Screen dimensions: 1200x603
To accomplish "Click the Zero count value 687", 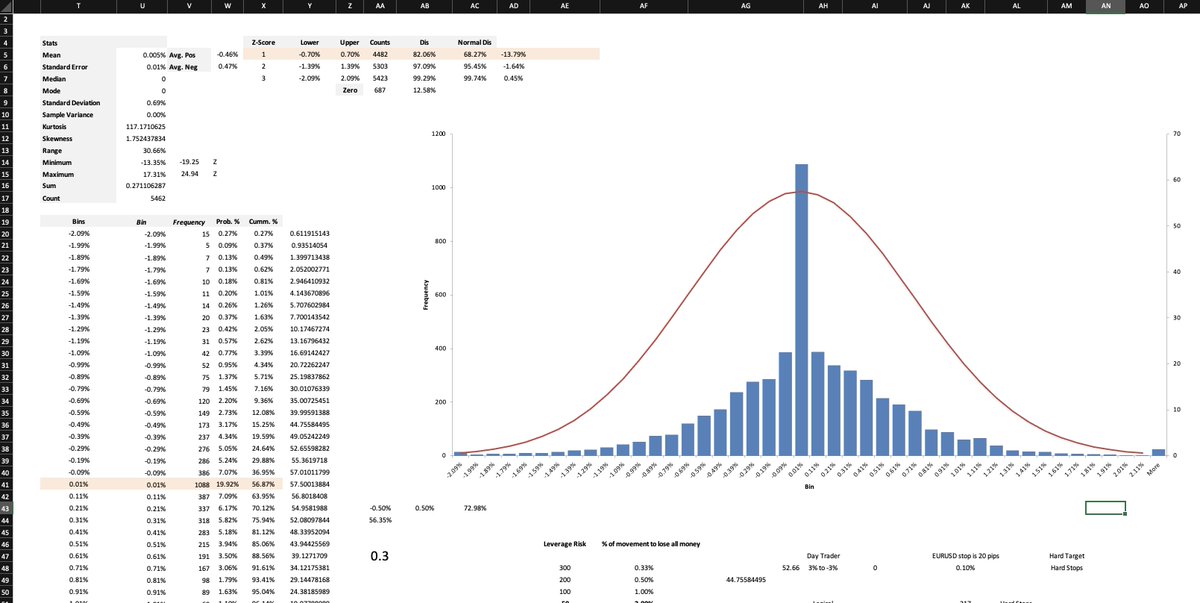I will tap(380, 91).
